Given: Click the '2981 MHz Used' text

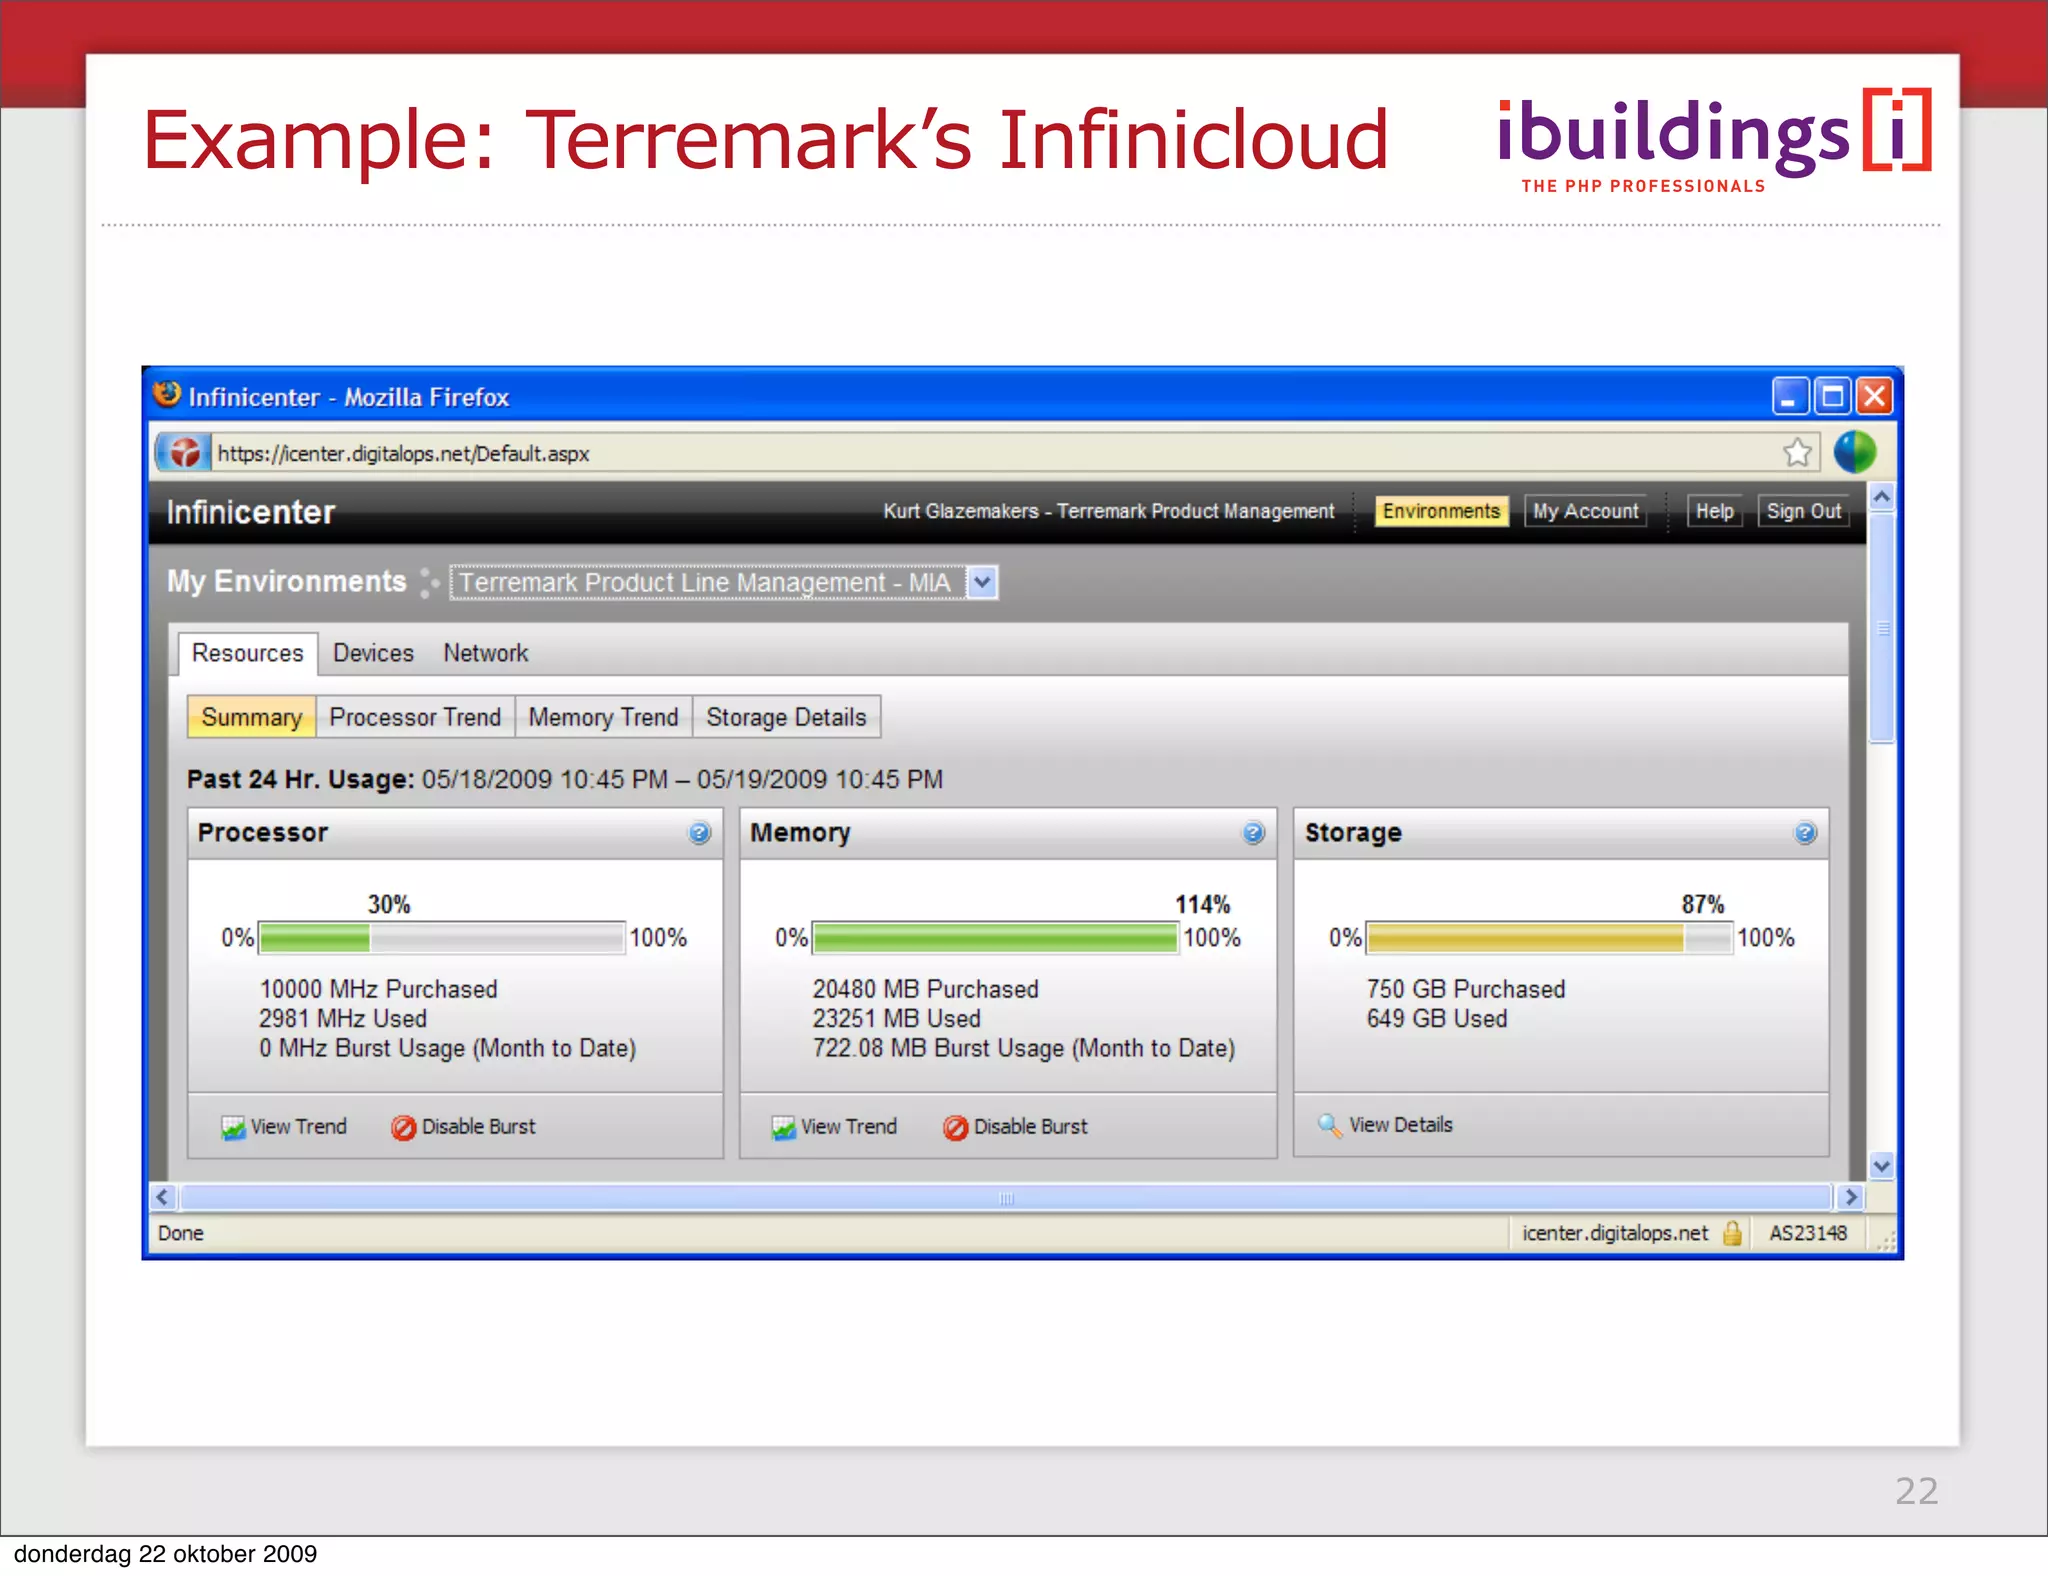Looking at the screenshot, I should pos(342,1018).
